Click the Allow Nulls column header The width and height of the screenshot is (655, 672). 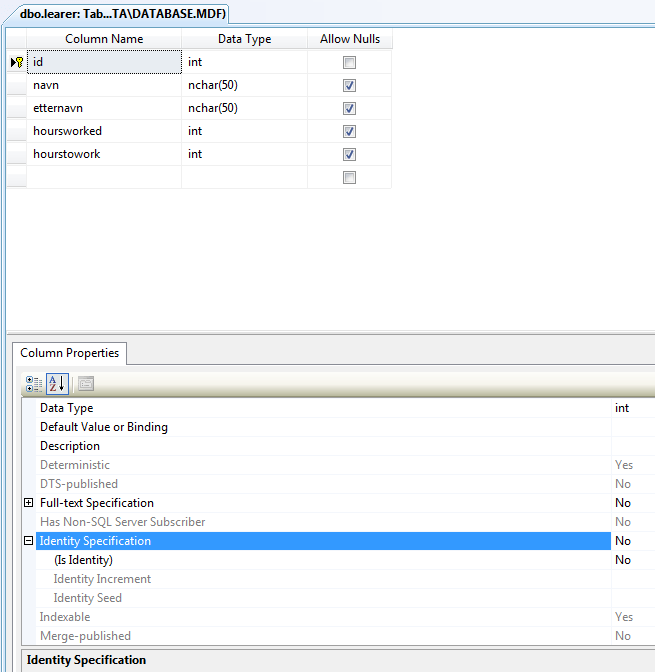click(350, 39)
